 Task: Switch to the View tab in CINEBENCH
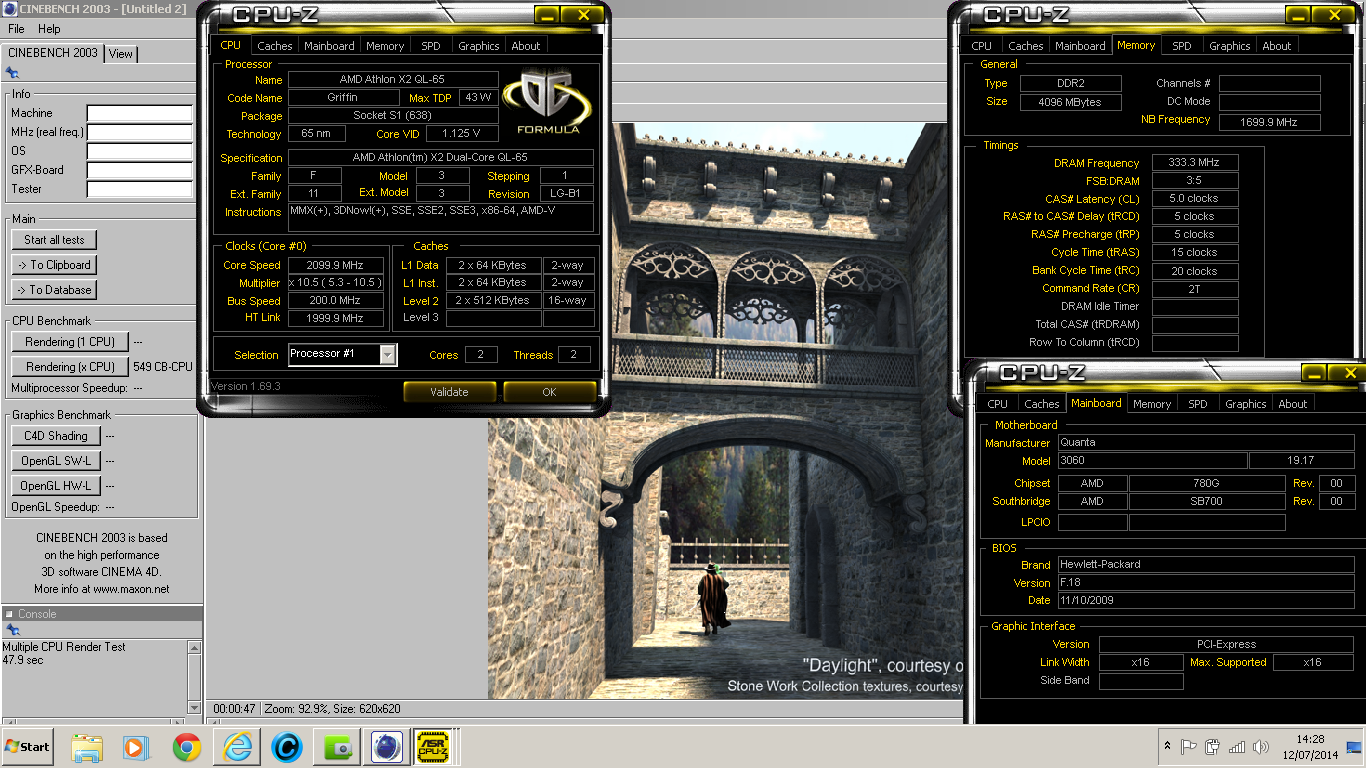point(121,54)
